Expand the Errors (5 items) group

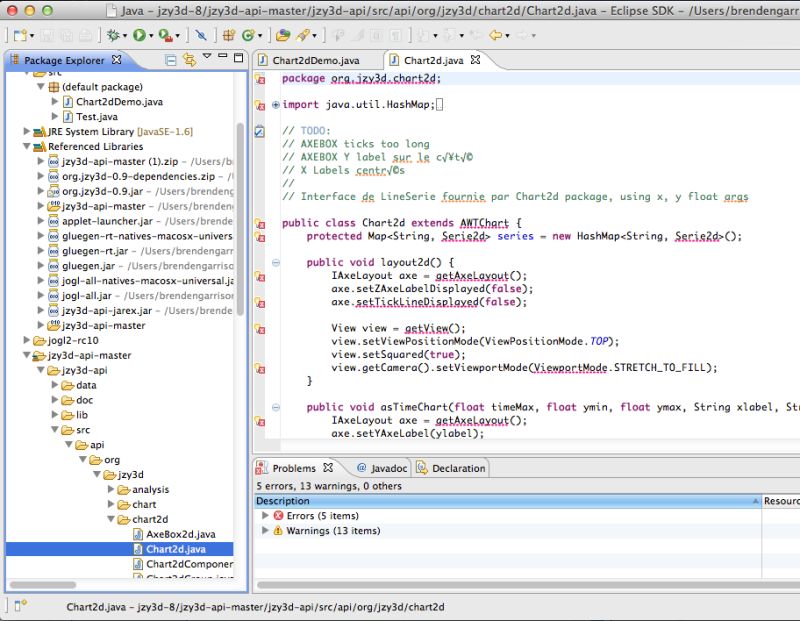pyautogui.click(x=264, y=514)
